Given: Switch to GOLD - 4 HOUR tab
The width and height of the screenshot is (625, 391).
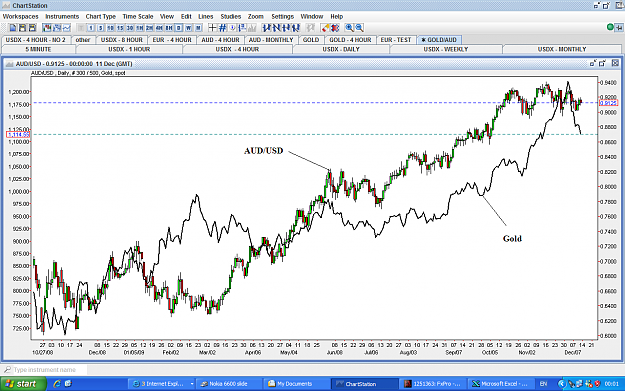Looking at the screenshot, I should point(350,40).
